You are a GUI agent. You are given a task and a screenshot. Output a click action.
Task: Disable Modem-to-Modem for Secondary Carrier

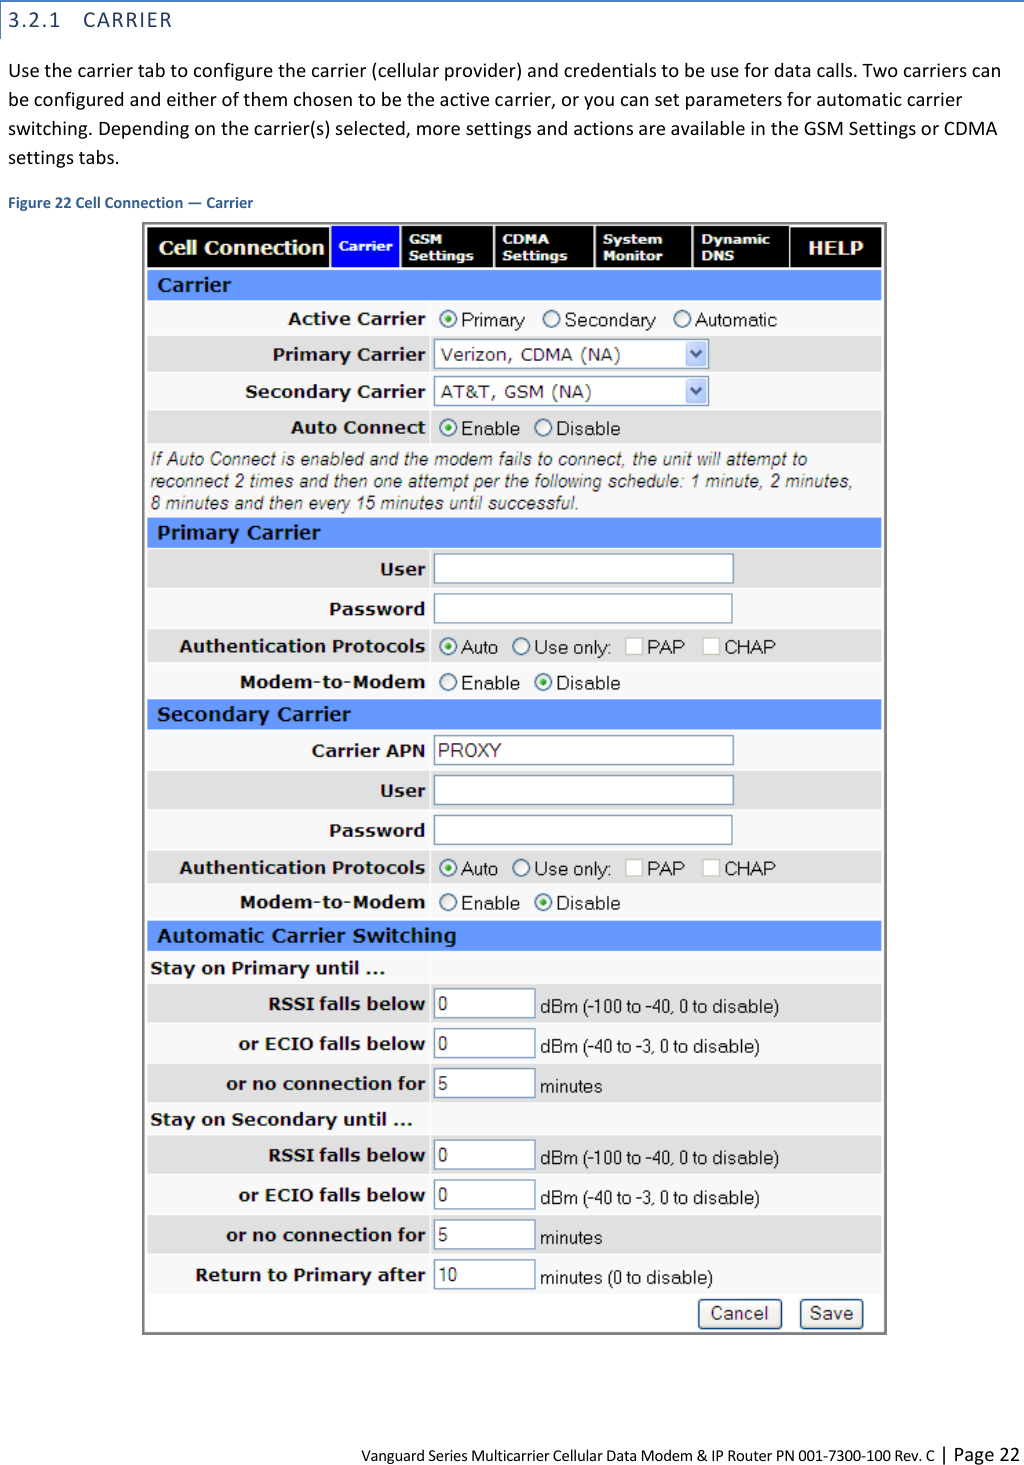pos(543,903)
